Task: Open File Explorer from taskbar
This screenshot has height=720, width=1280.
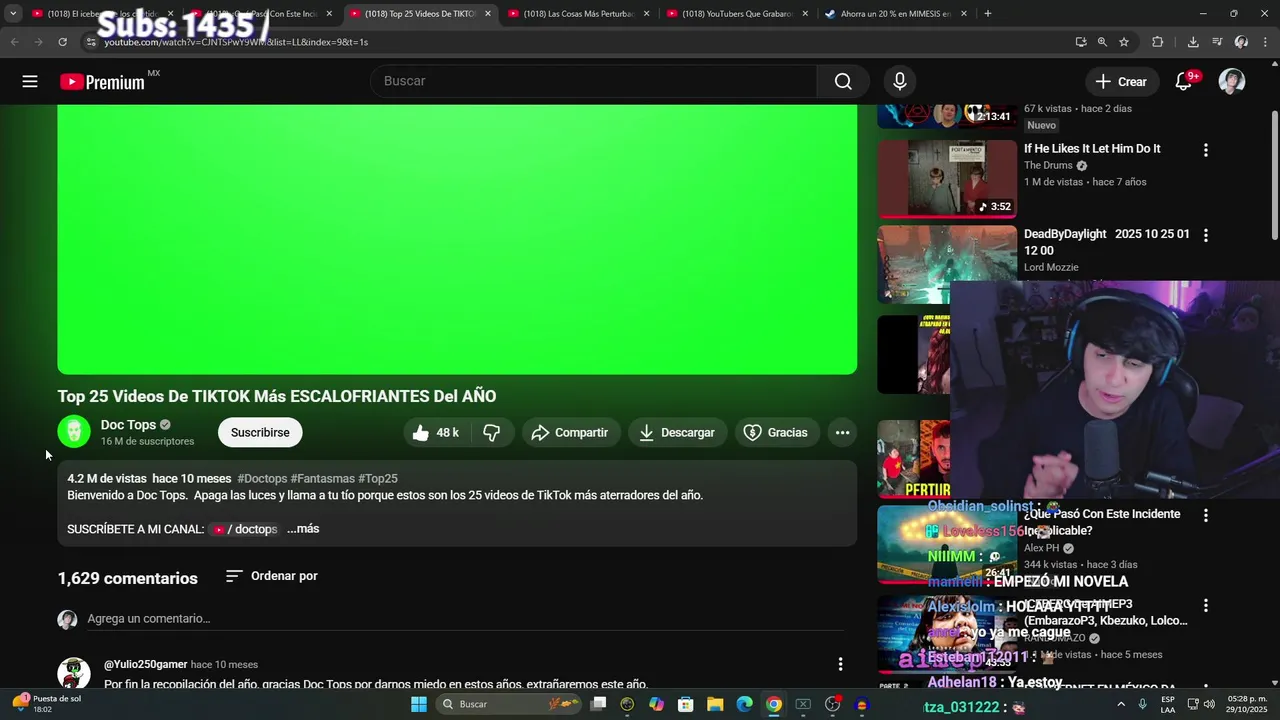Action: (x=715, y=704)
